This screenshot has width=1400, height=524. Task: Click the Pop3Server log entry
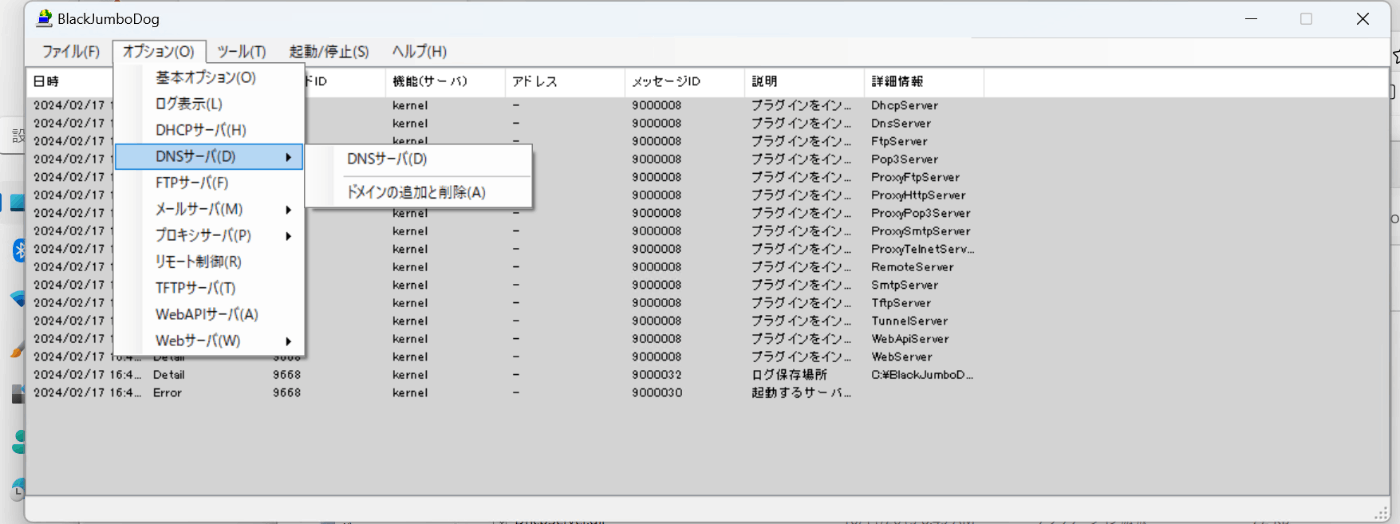[x=904, y=159]
